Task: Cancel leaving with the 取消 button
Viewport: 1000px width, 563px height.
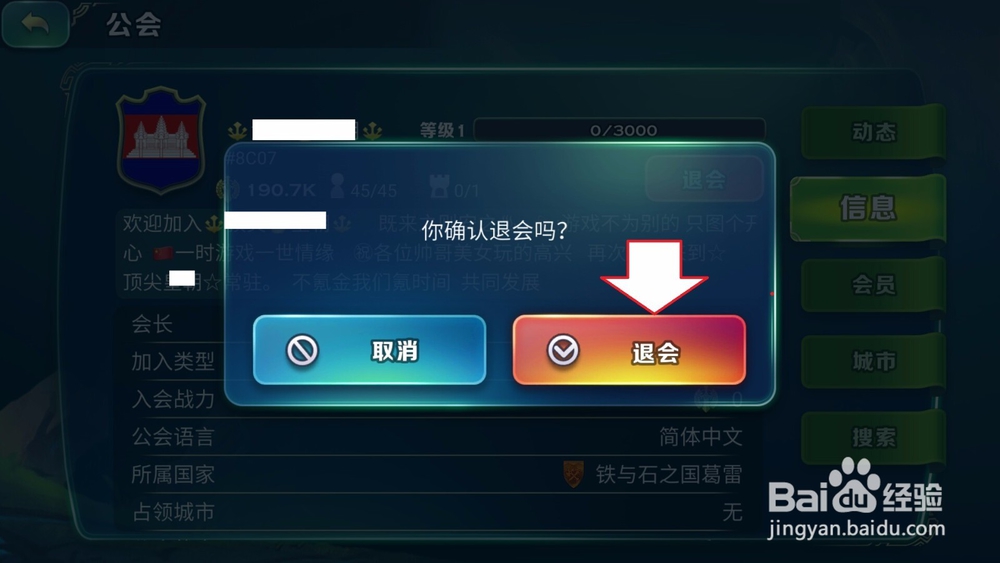Action: click(x=369, y=350)
